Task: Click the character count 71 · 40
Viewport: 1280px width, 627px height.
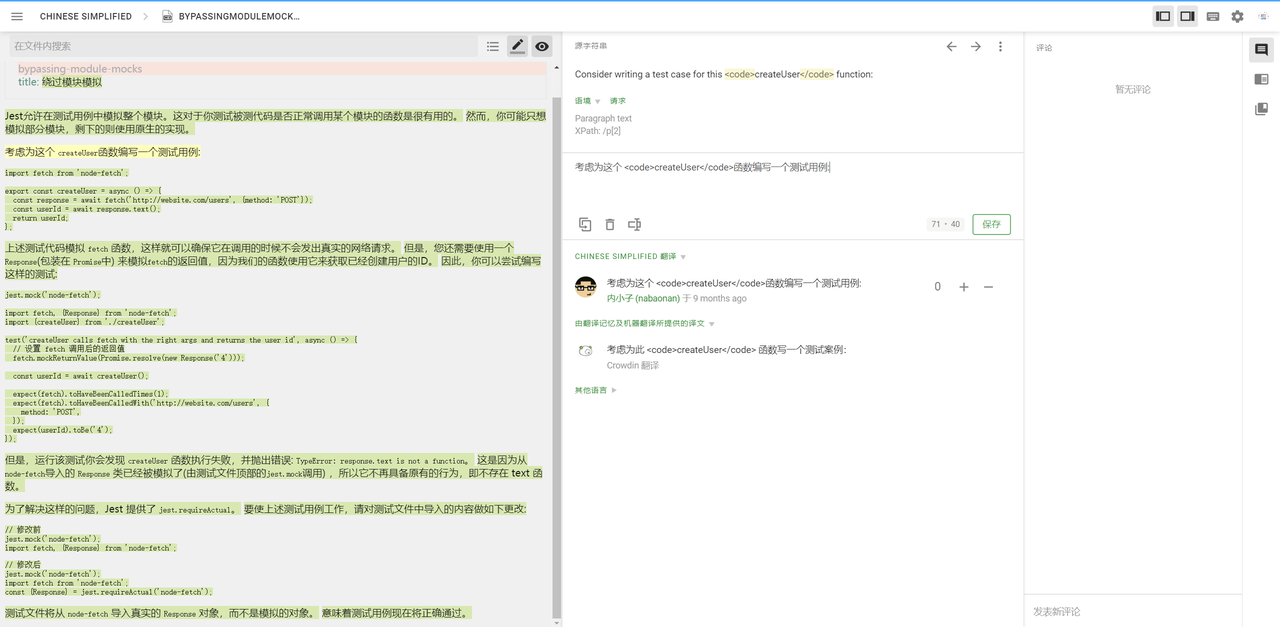Action: [x=946, y=224]
